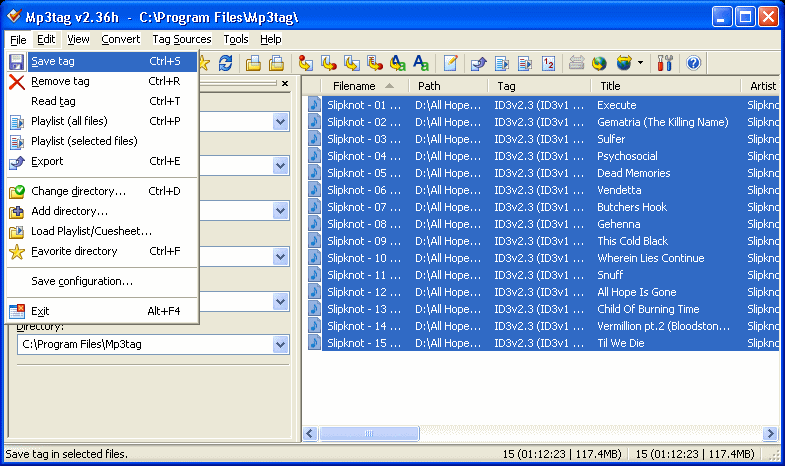Open the Actions icon with letters Aa
Viewport: 785px width, 466px height.
[421, 63]
